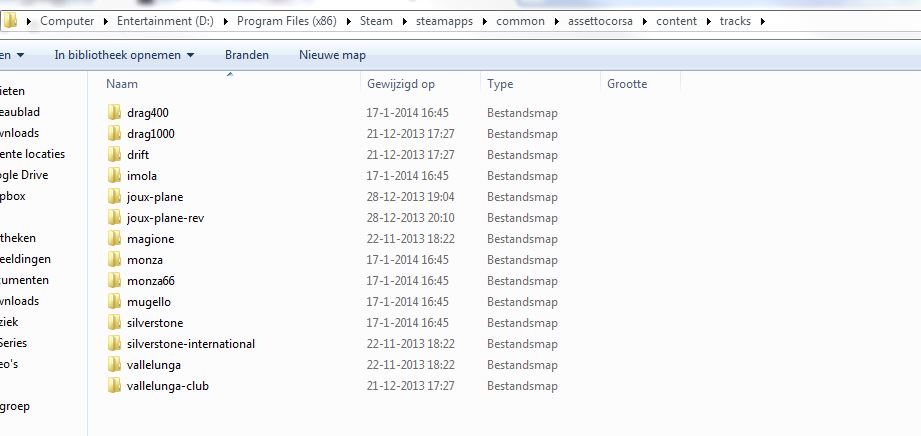921x436 pixels.
Task: Click the monza66 folder icon
Action: pos(114,281)
